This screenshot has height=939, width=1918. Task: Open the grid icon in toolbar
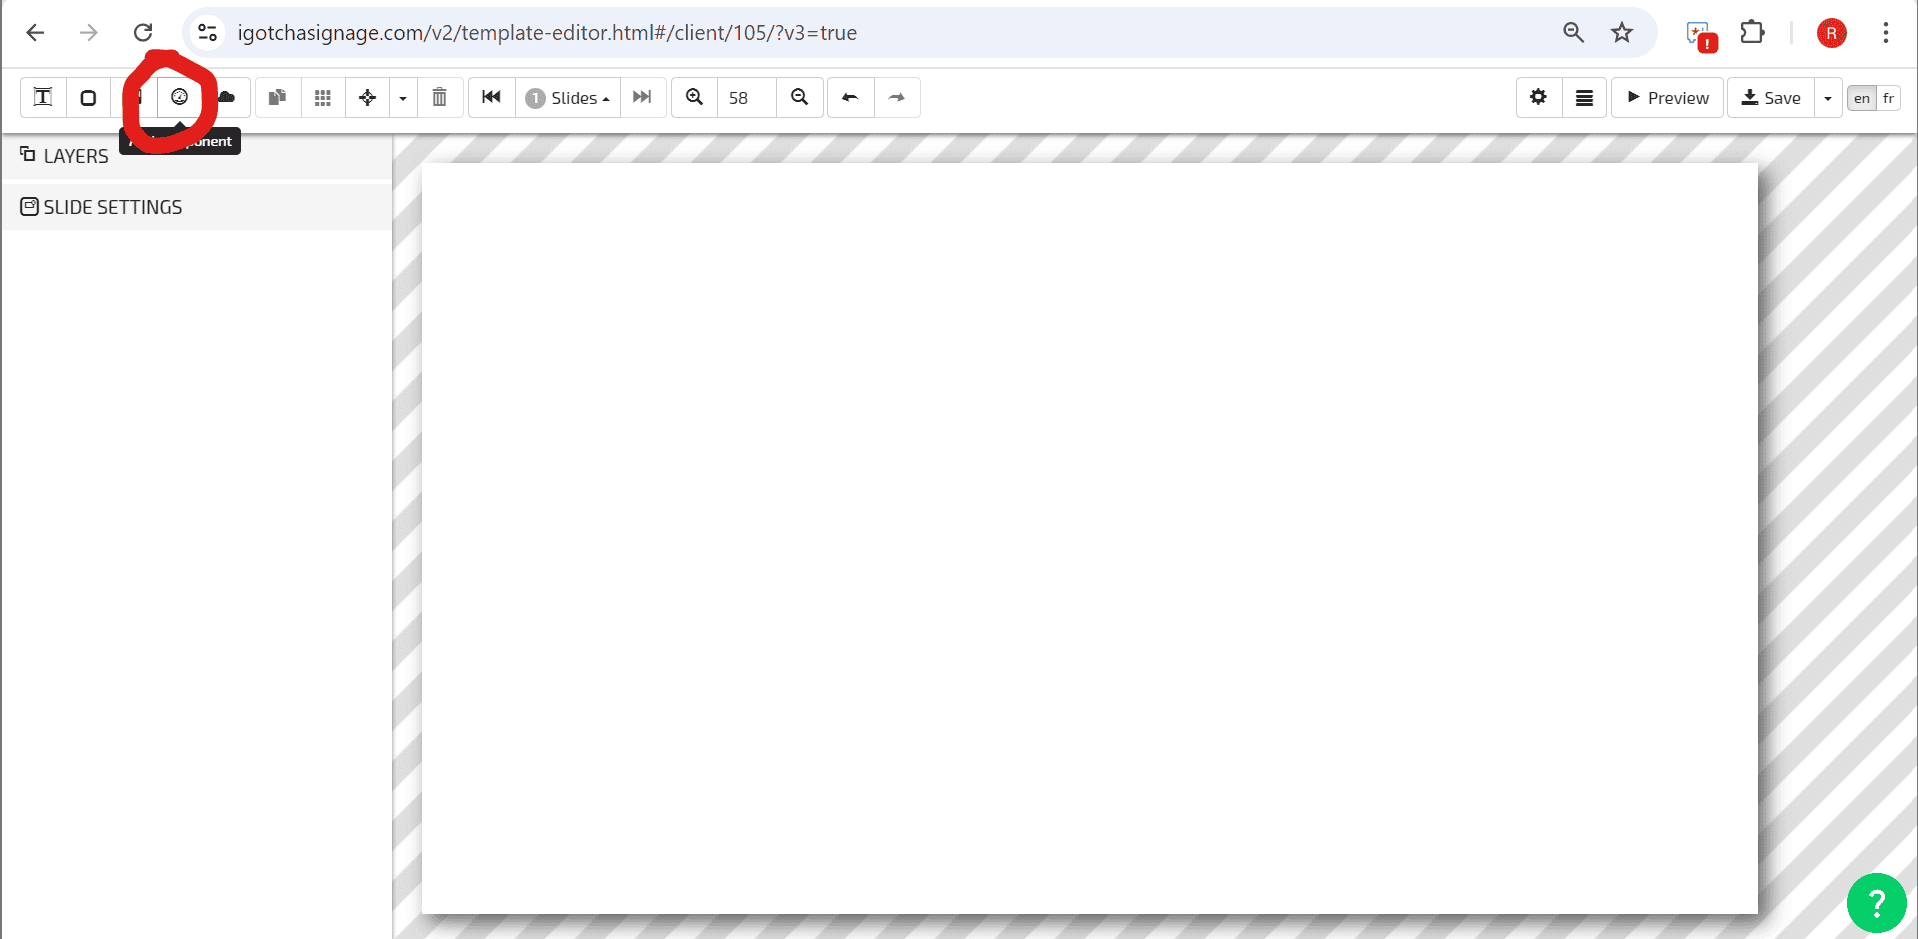click(x=323, y=97)
